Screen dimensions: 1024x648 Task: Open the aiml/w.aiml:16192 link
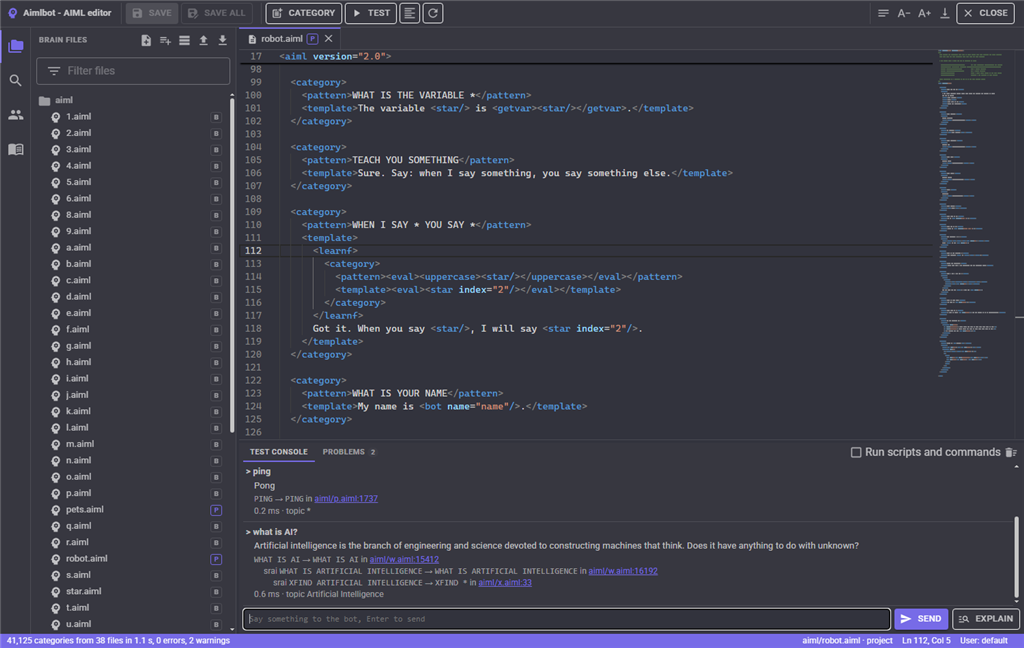622,571
